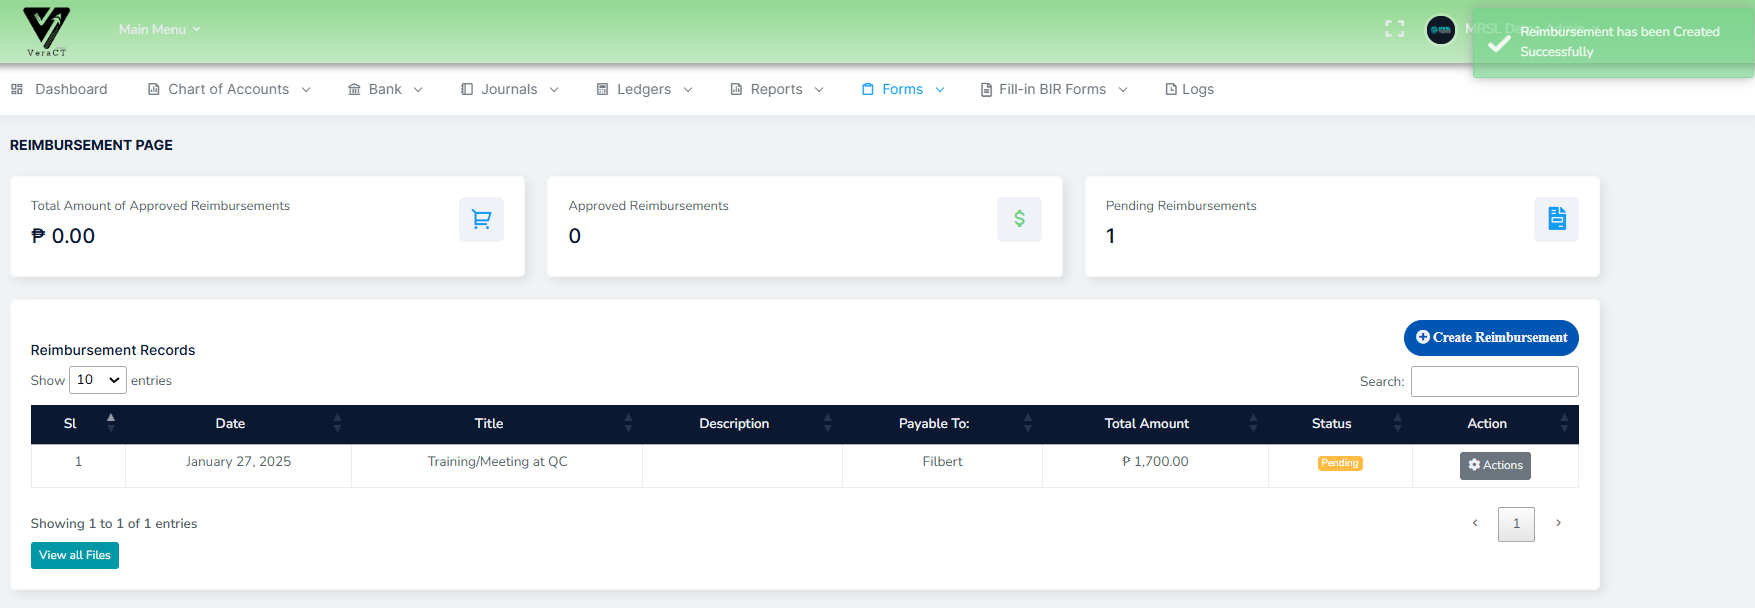This screenshot has height=608, width=1755.
Task: Sort the table by Total Amount
Action: (1146, 424)
